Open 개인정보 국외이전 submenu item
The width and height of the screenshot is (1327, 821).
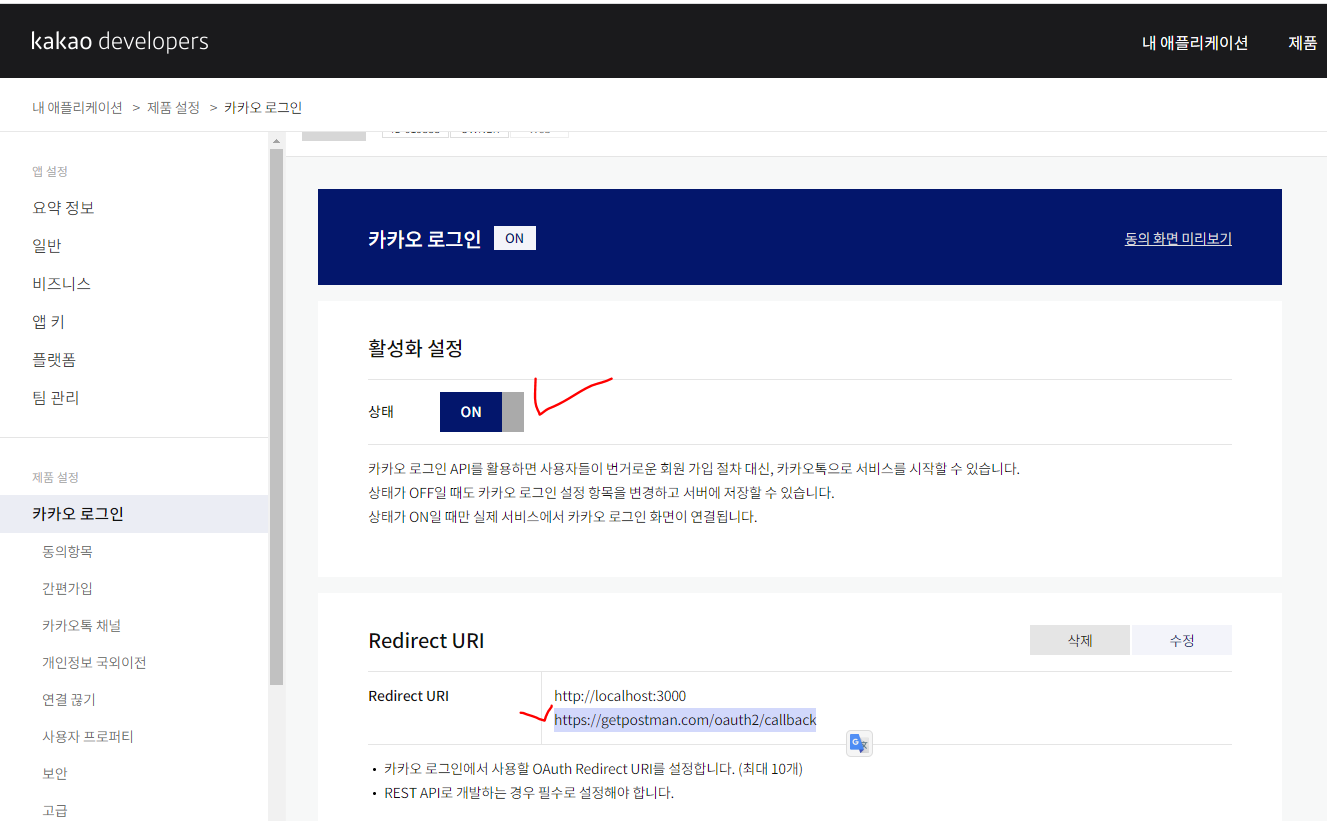[94, 663]
